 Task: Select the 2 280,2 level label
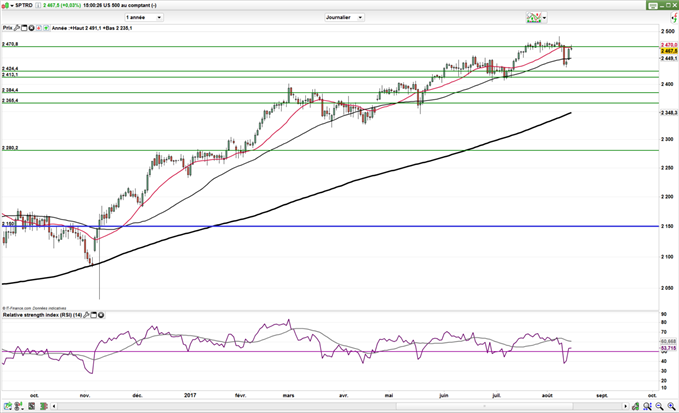10,148
